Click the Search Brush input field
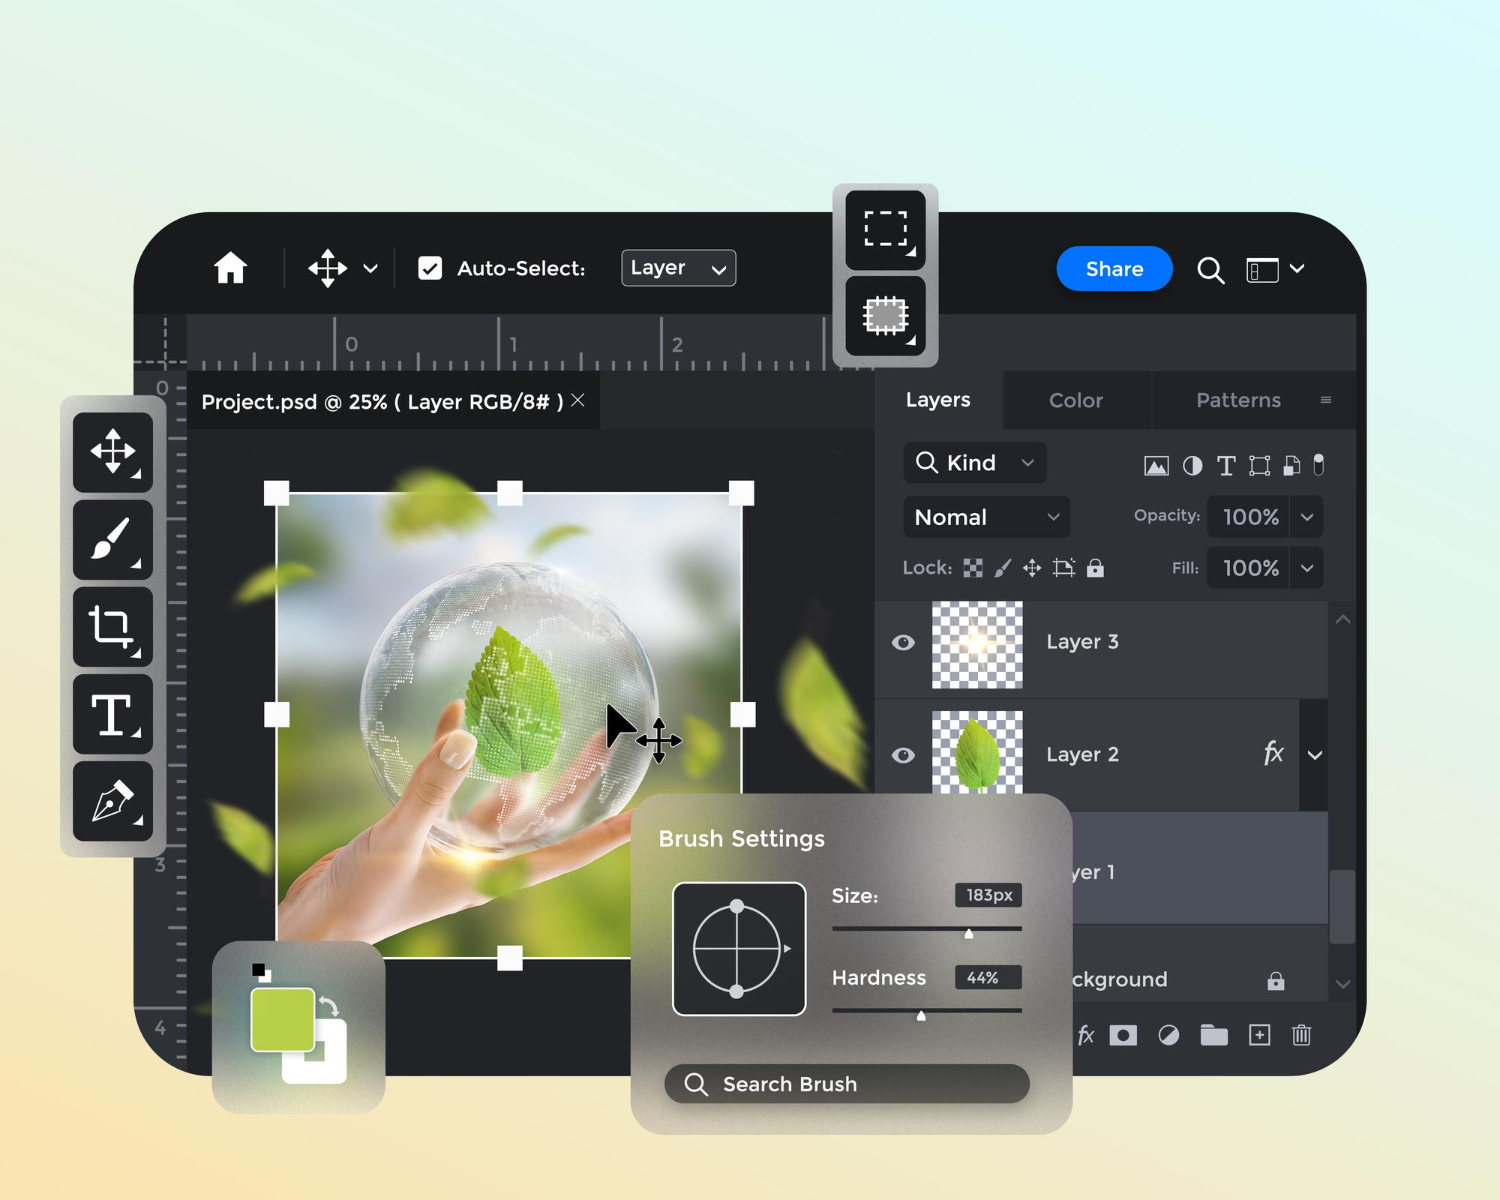 pos(847,1084)
